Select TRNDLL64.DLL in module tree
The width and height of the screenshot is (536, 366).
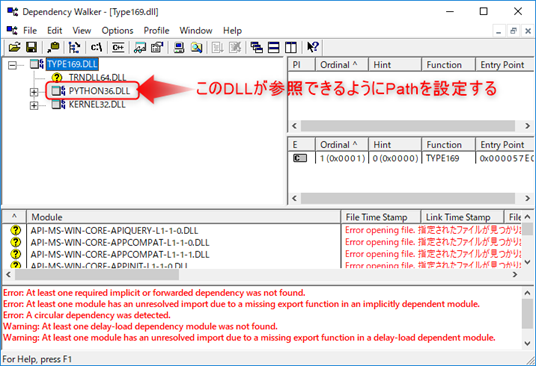pos(97,78)
